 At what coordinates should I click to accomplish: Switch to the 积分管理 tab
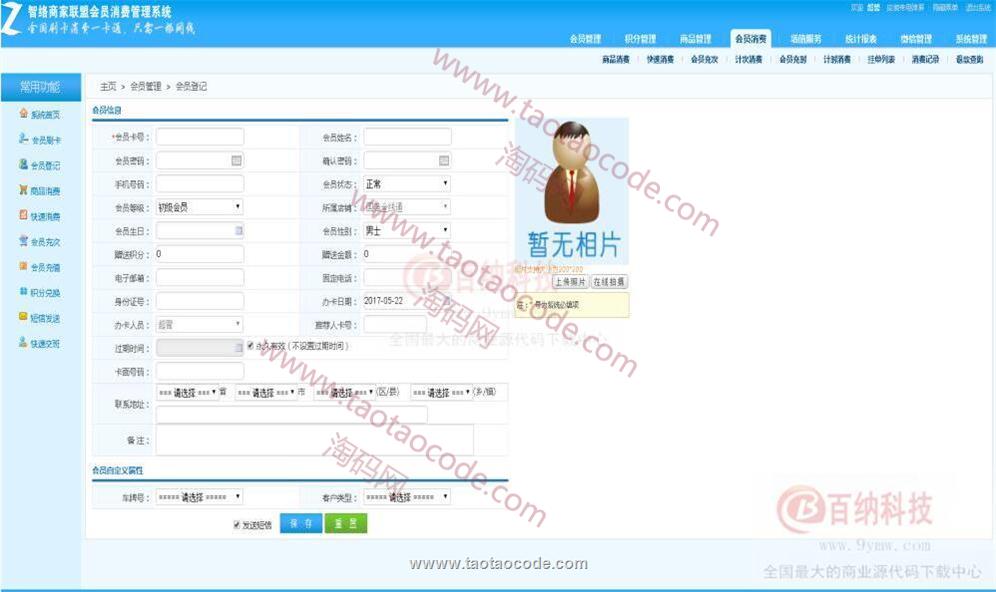(x=640, y=39)
